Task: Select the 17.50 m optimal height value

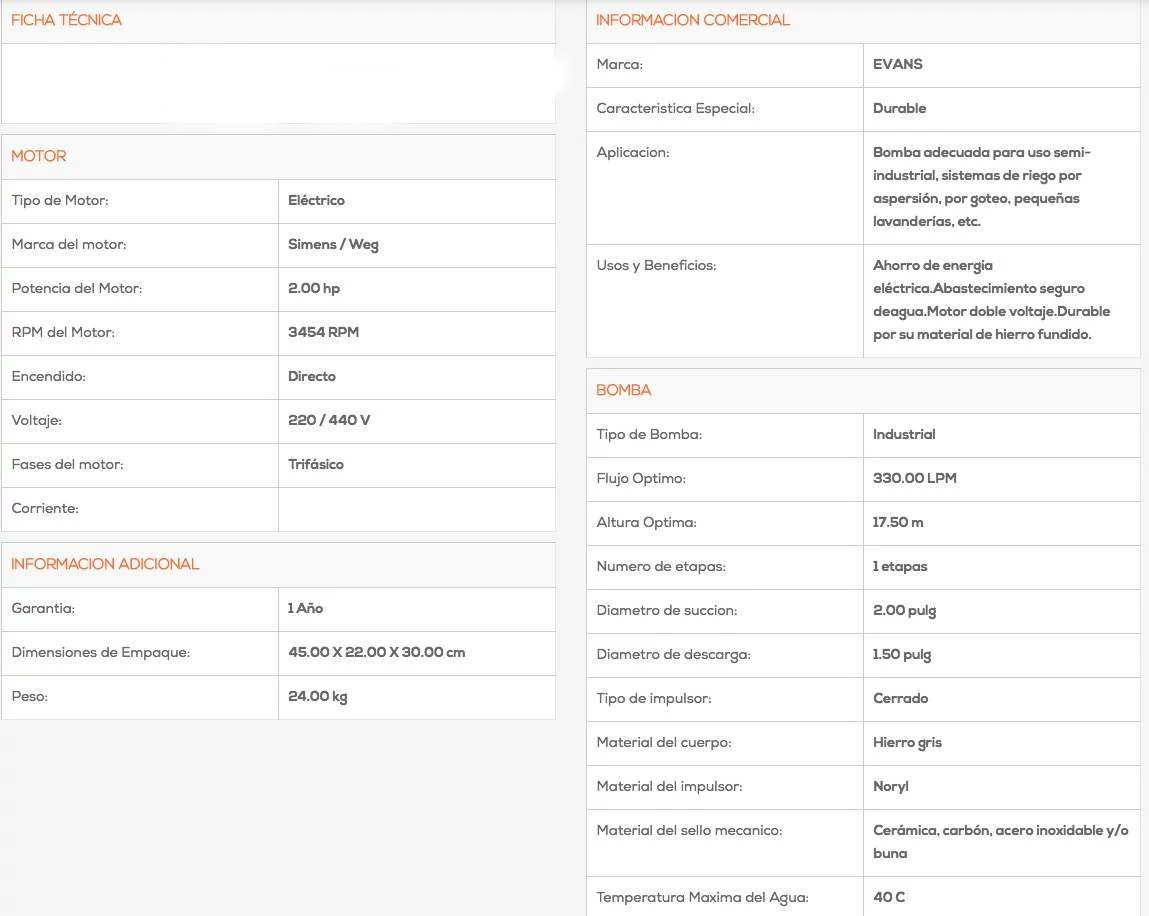Action: click(x=898, y=522)
